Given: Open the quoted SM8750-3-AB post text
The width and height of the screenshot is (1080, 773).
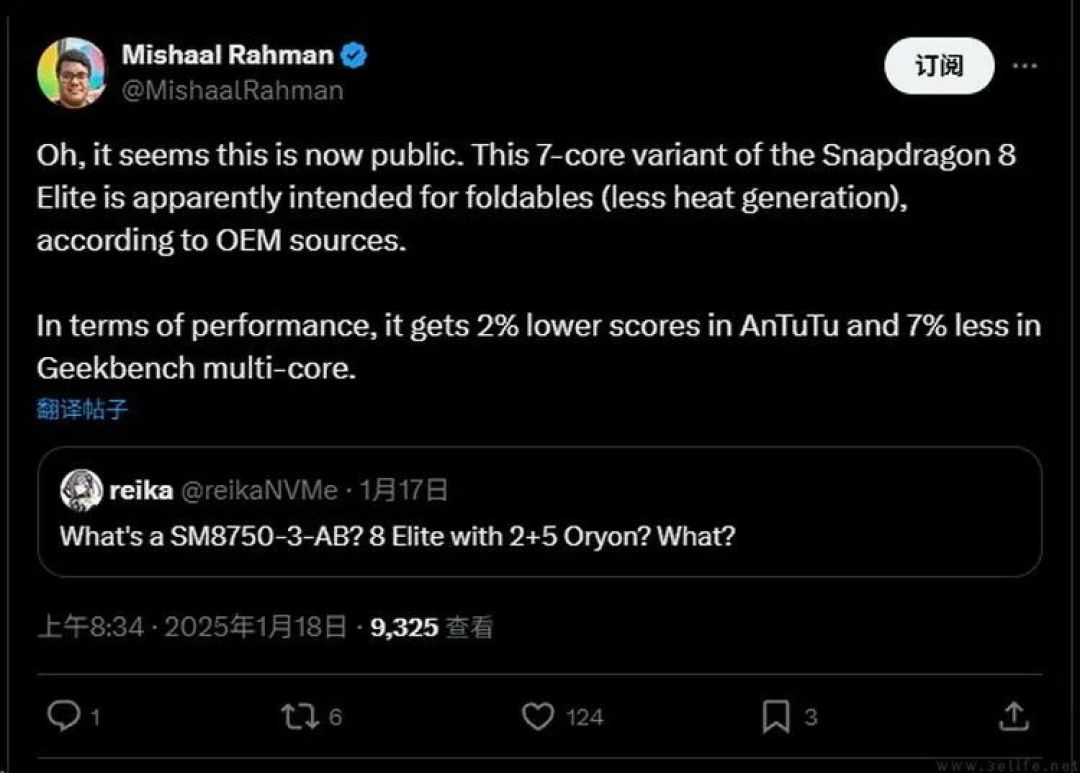Looking at the screenshot, I should tap(397, 536).
